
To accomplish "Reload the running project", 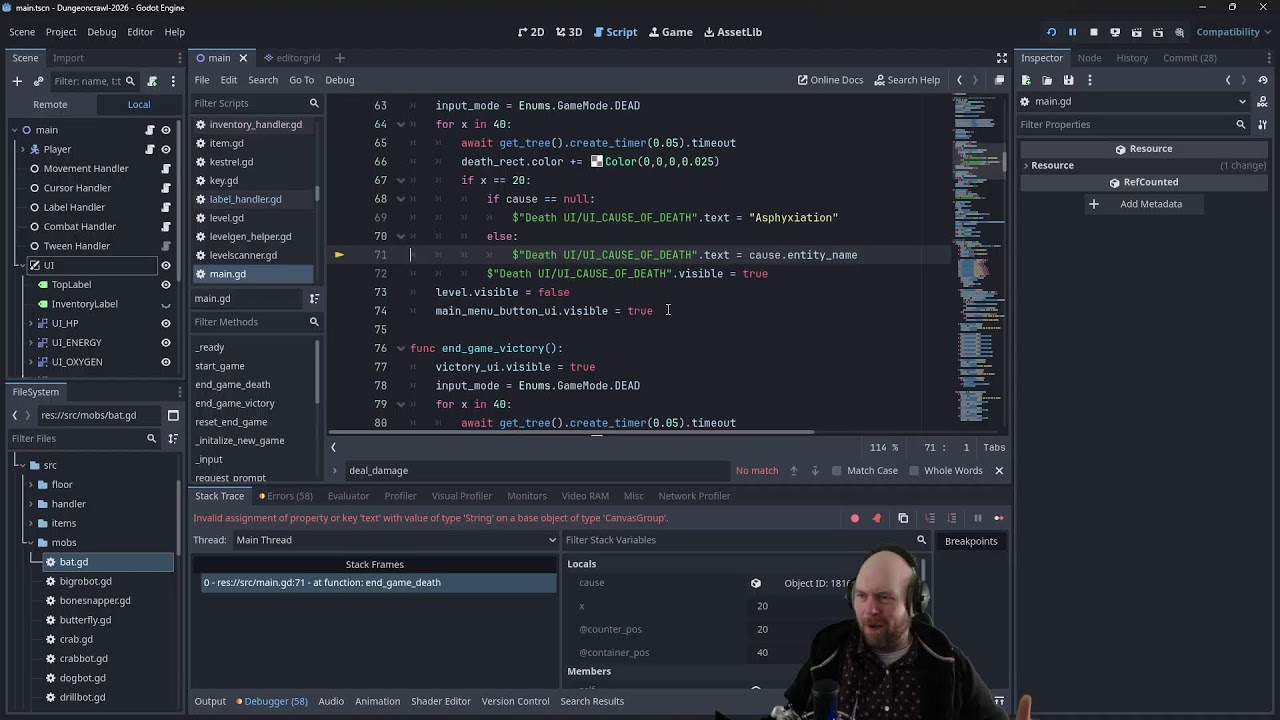I will tap(1051, 32).
